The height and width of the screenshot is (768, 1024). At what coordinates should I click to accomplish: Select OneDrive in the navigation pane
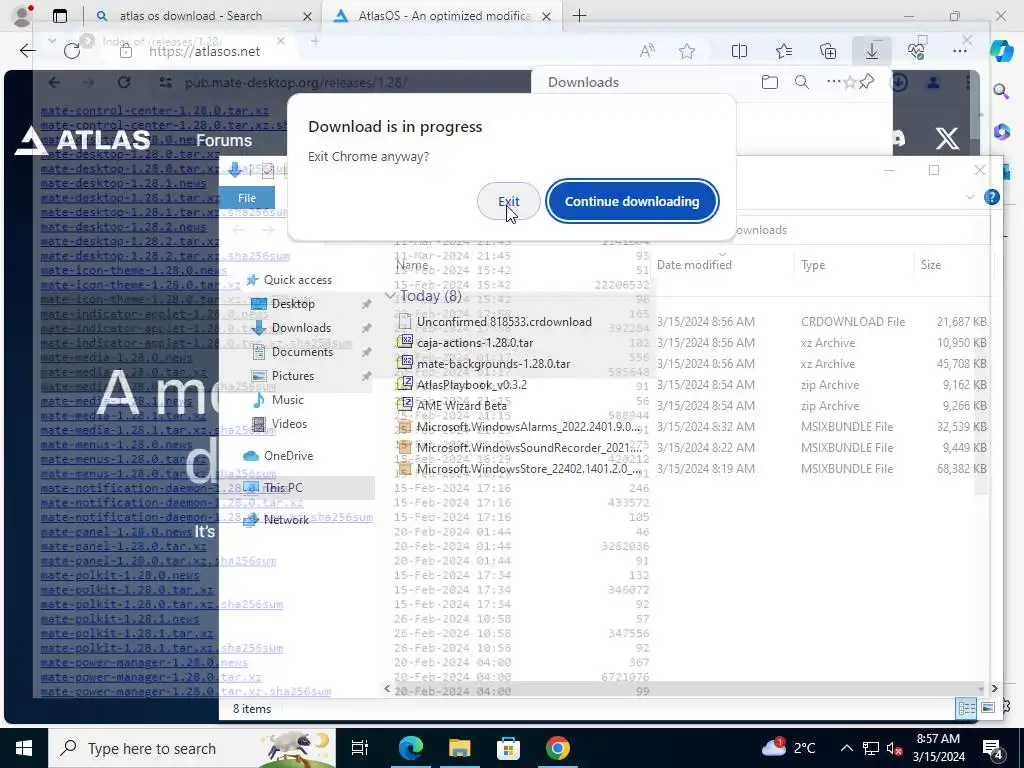coord(288,456)
